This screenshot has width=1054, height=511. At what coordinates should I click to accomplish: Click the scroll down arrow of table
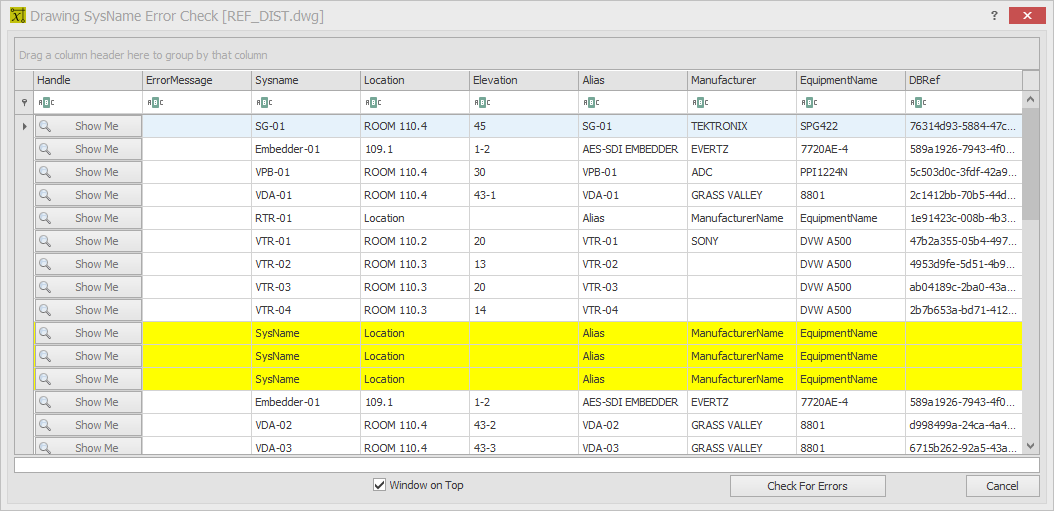[1030, 446]
